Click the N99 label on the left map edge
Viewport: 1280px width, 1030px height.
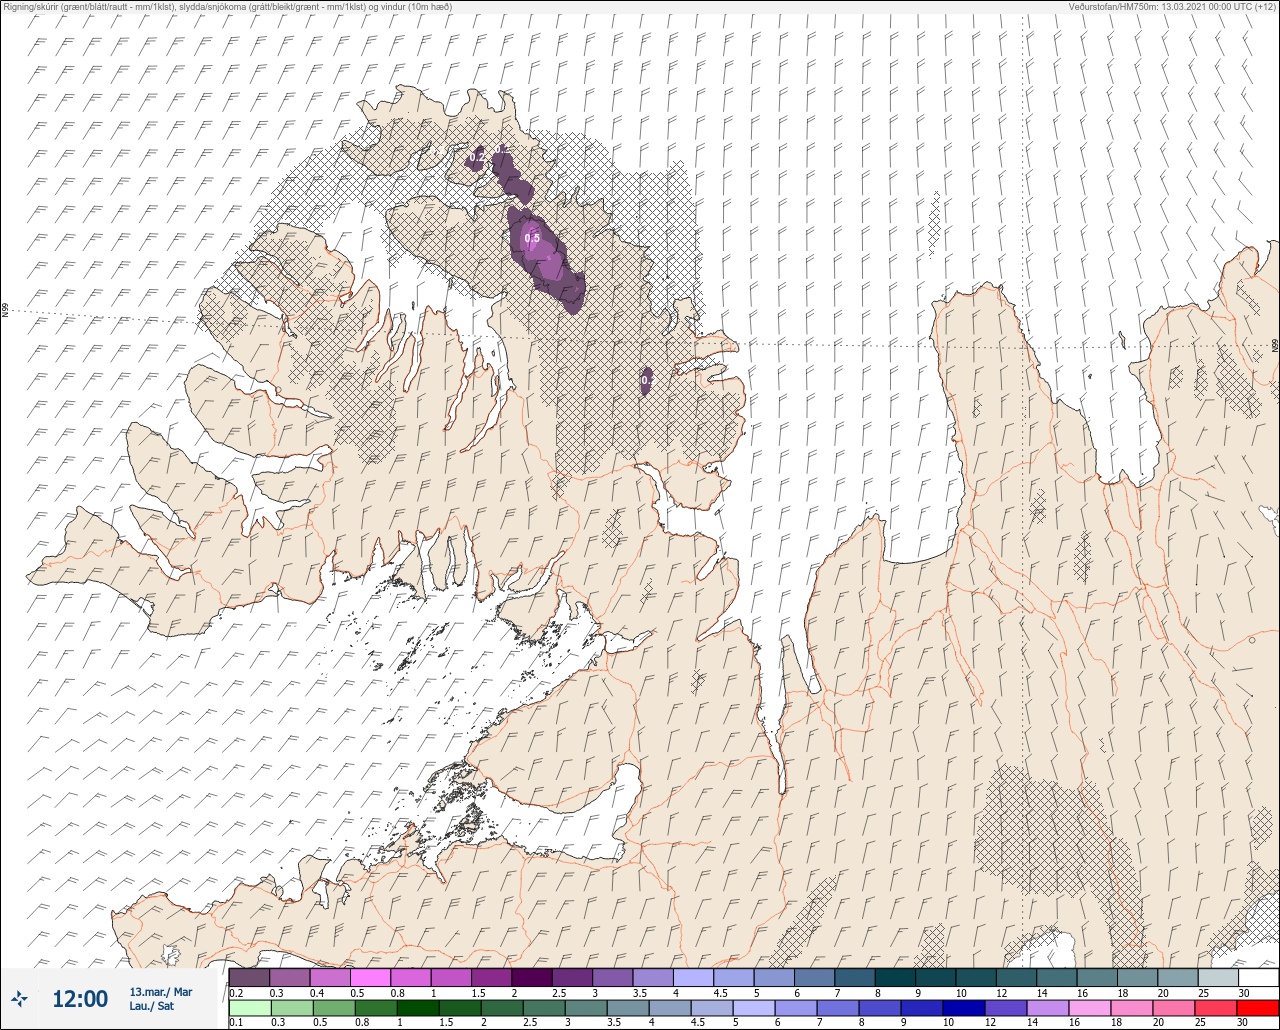pos(5,311)
